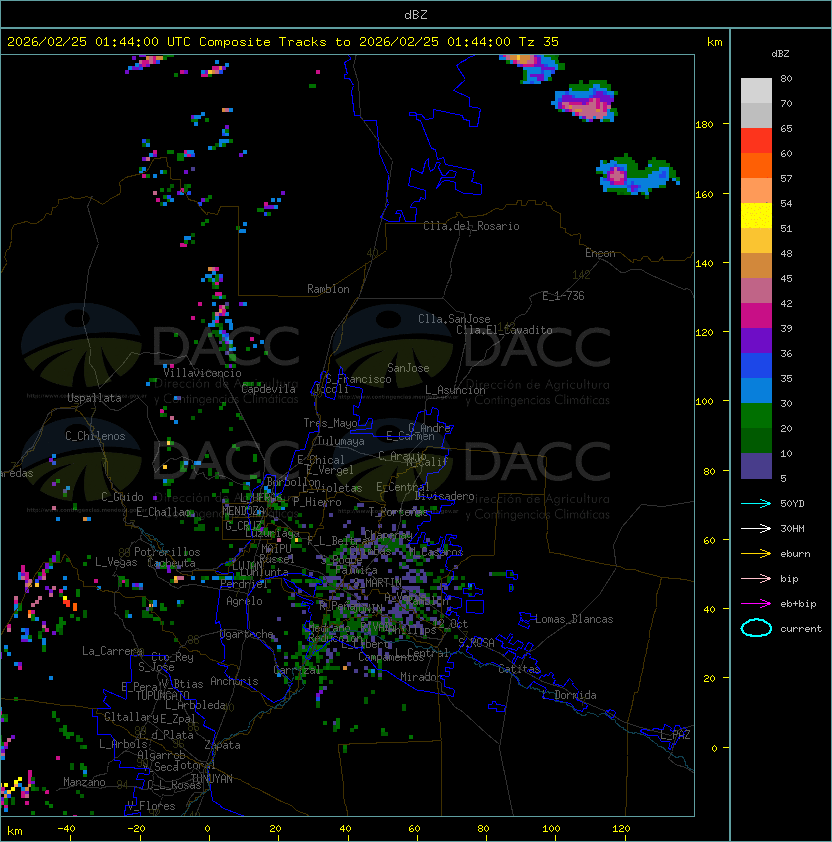Click the '-20' tick on horizontal axis
This screenshot has width=832, height=842.
136,829
